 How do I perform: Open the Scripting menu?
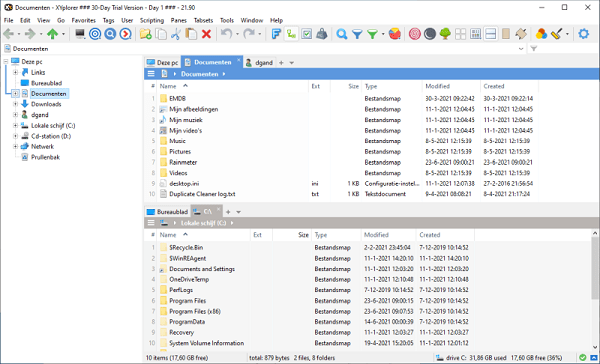(x=152, y=20)
